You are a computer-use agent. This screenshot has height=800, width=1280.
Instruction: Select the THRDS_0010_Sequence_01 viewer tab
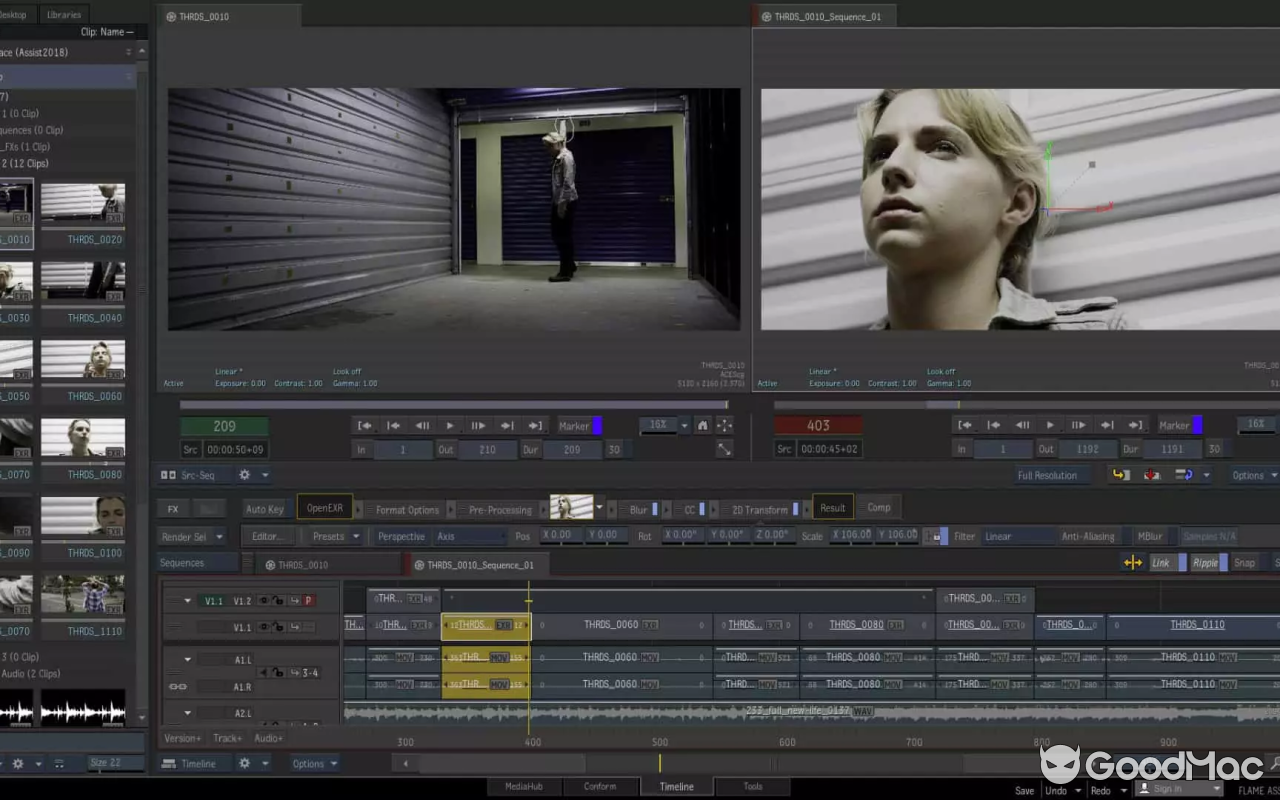[x=825, y=15]
